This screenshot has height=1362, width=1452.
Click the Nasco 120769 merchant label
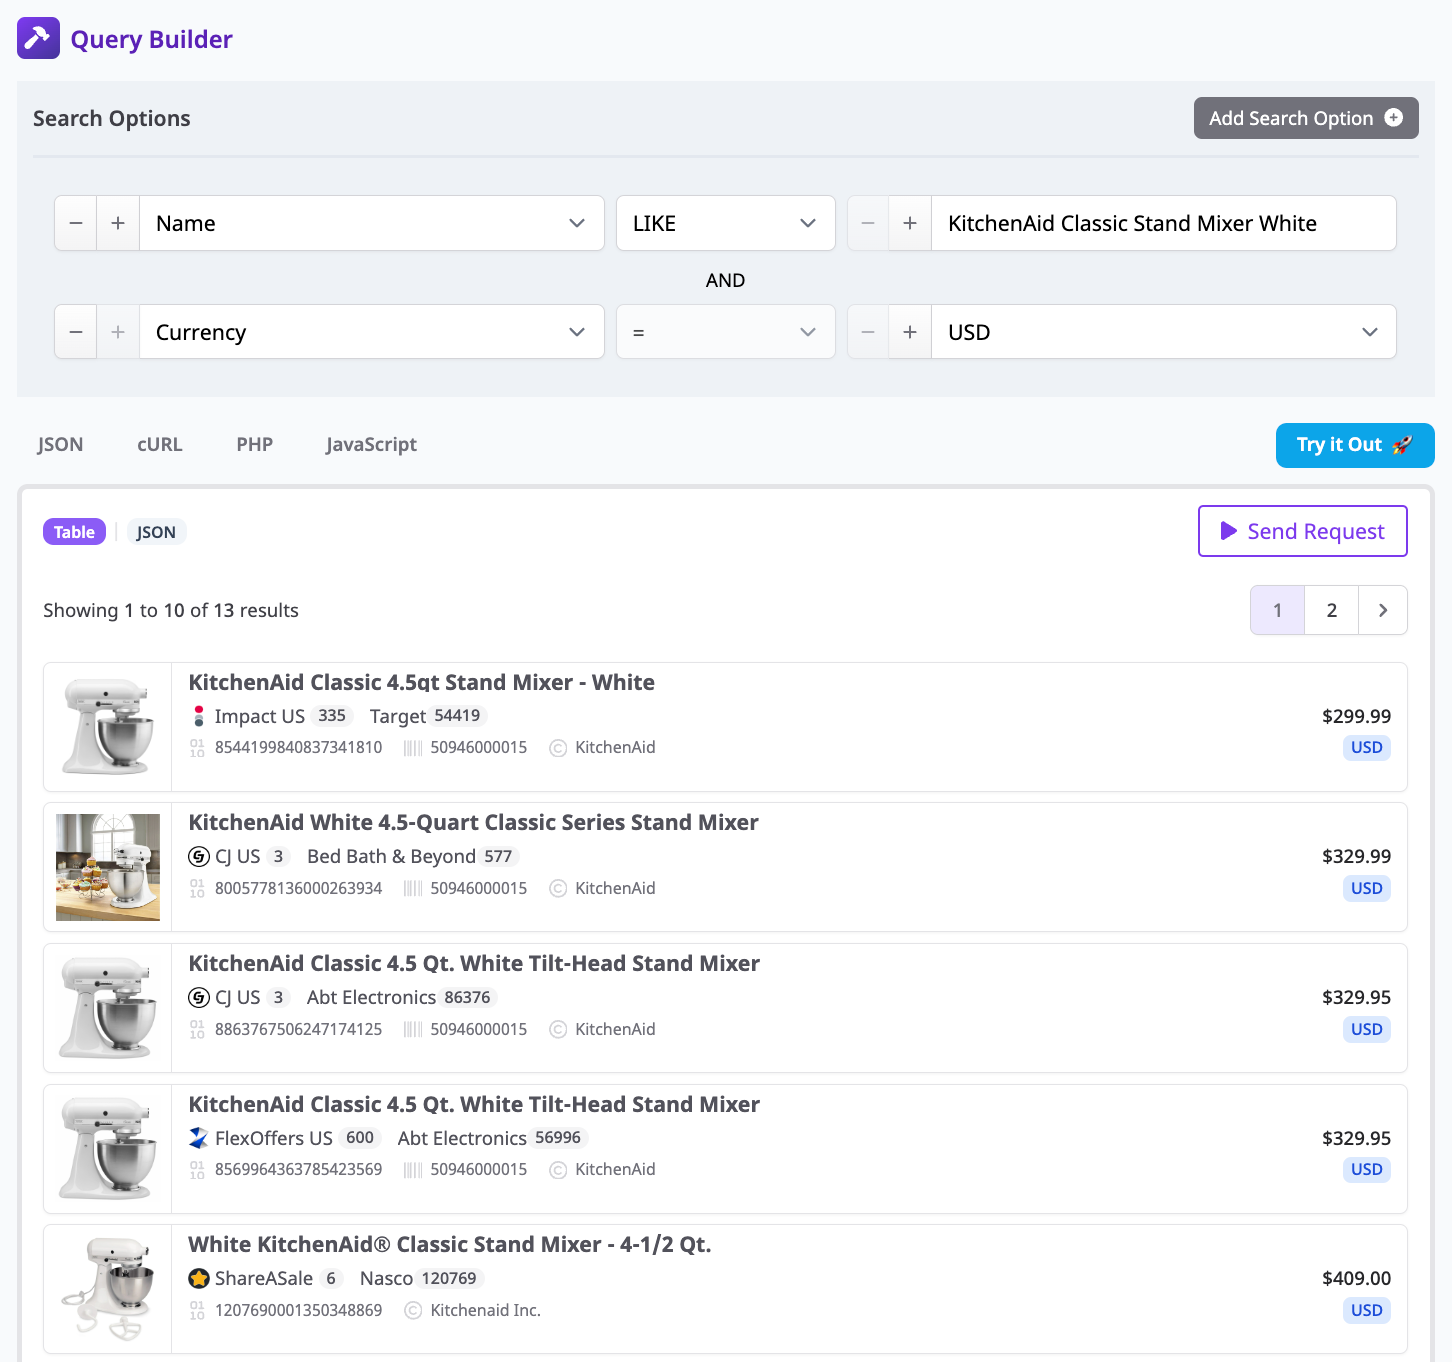click(422, 1279)
